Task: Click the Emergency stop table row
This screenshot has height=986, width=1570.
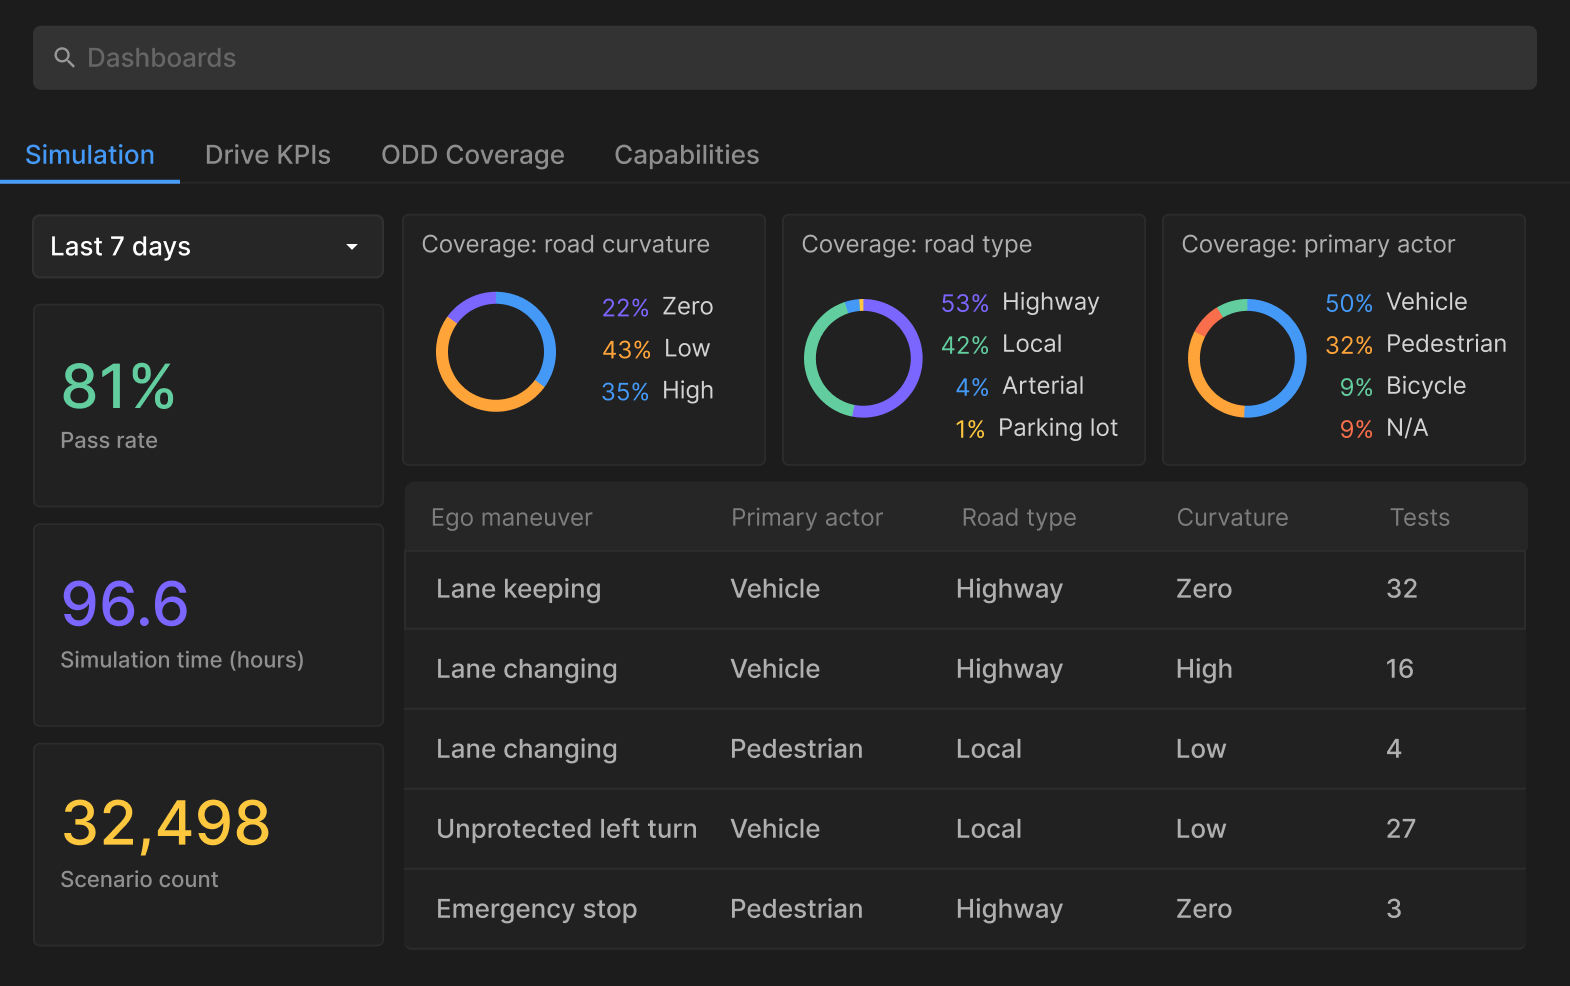Action: click(964, 909)
